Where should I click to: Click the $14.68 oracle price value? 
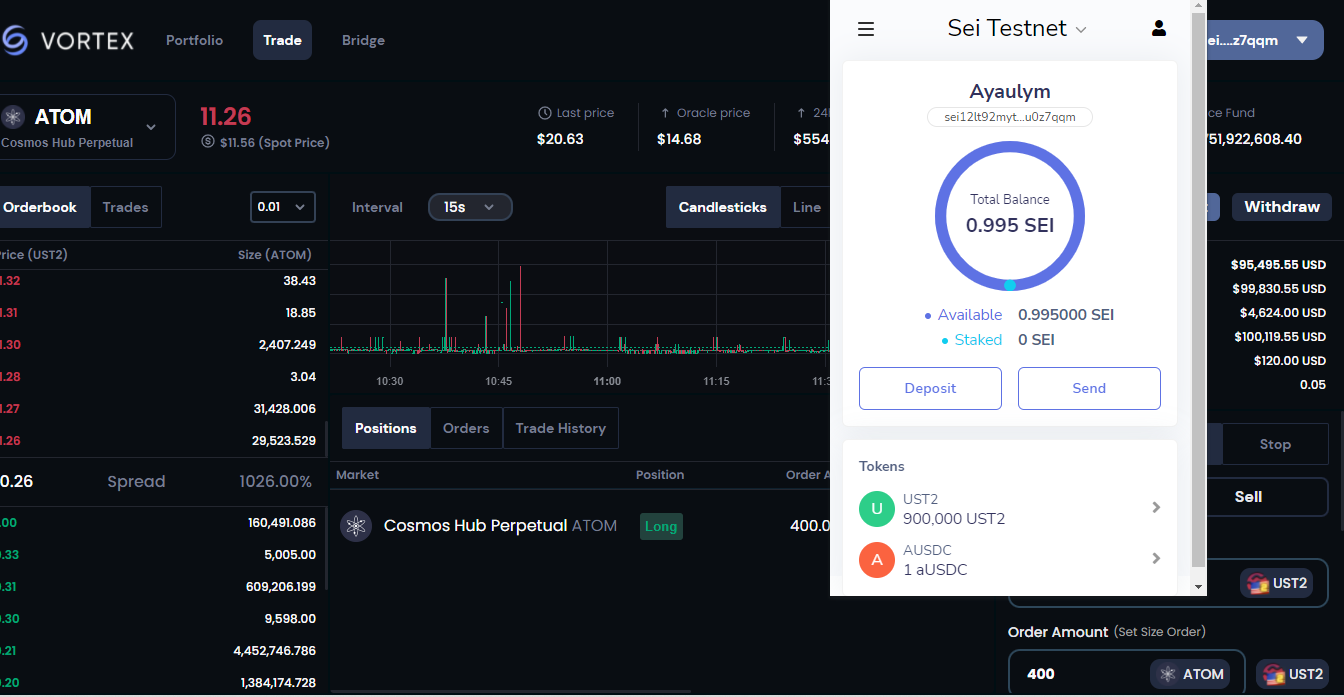[x=679, y=139]
